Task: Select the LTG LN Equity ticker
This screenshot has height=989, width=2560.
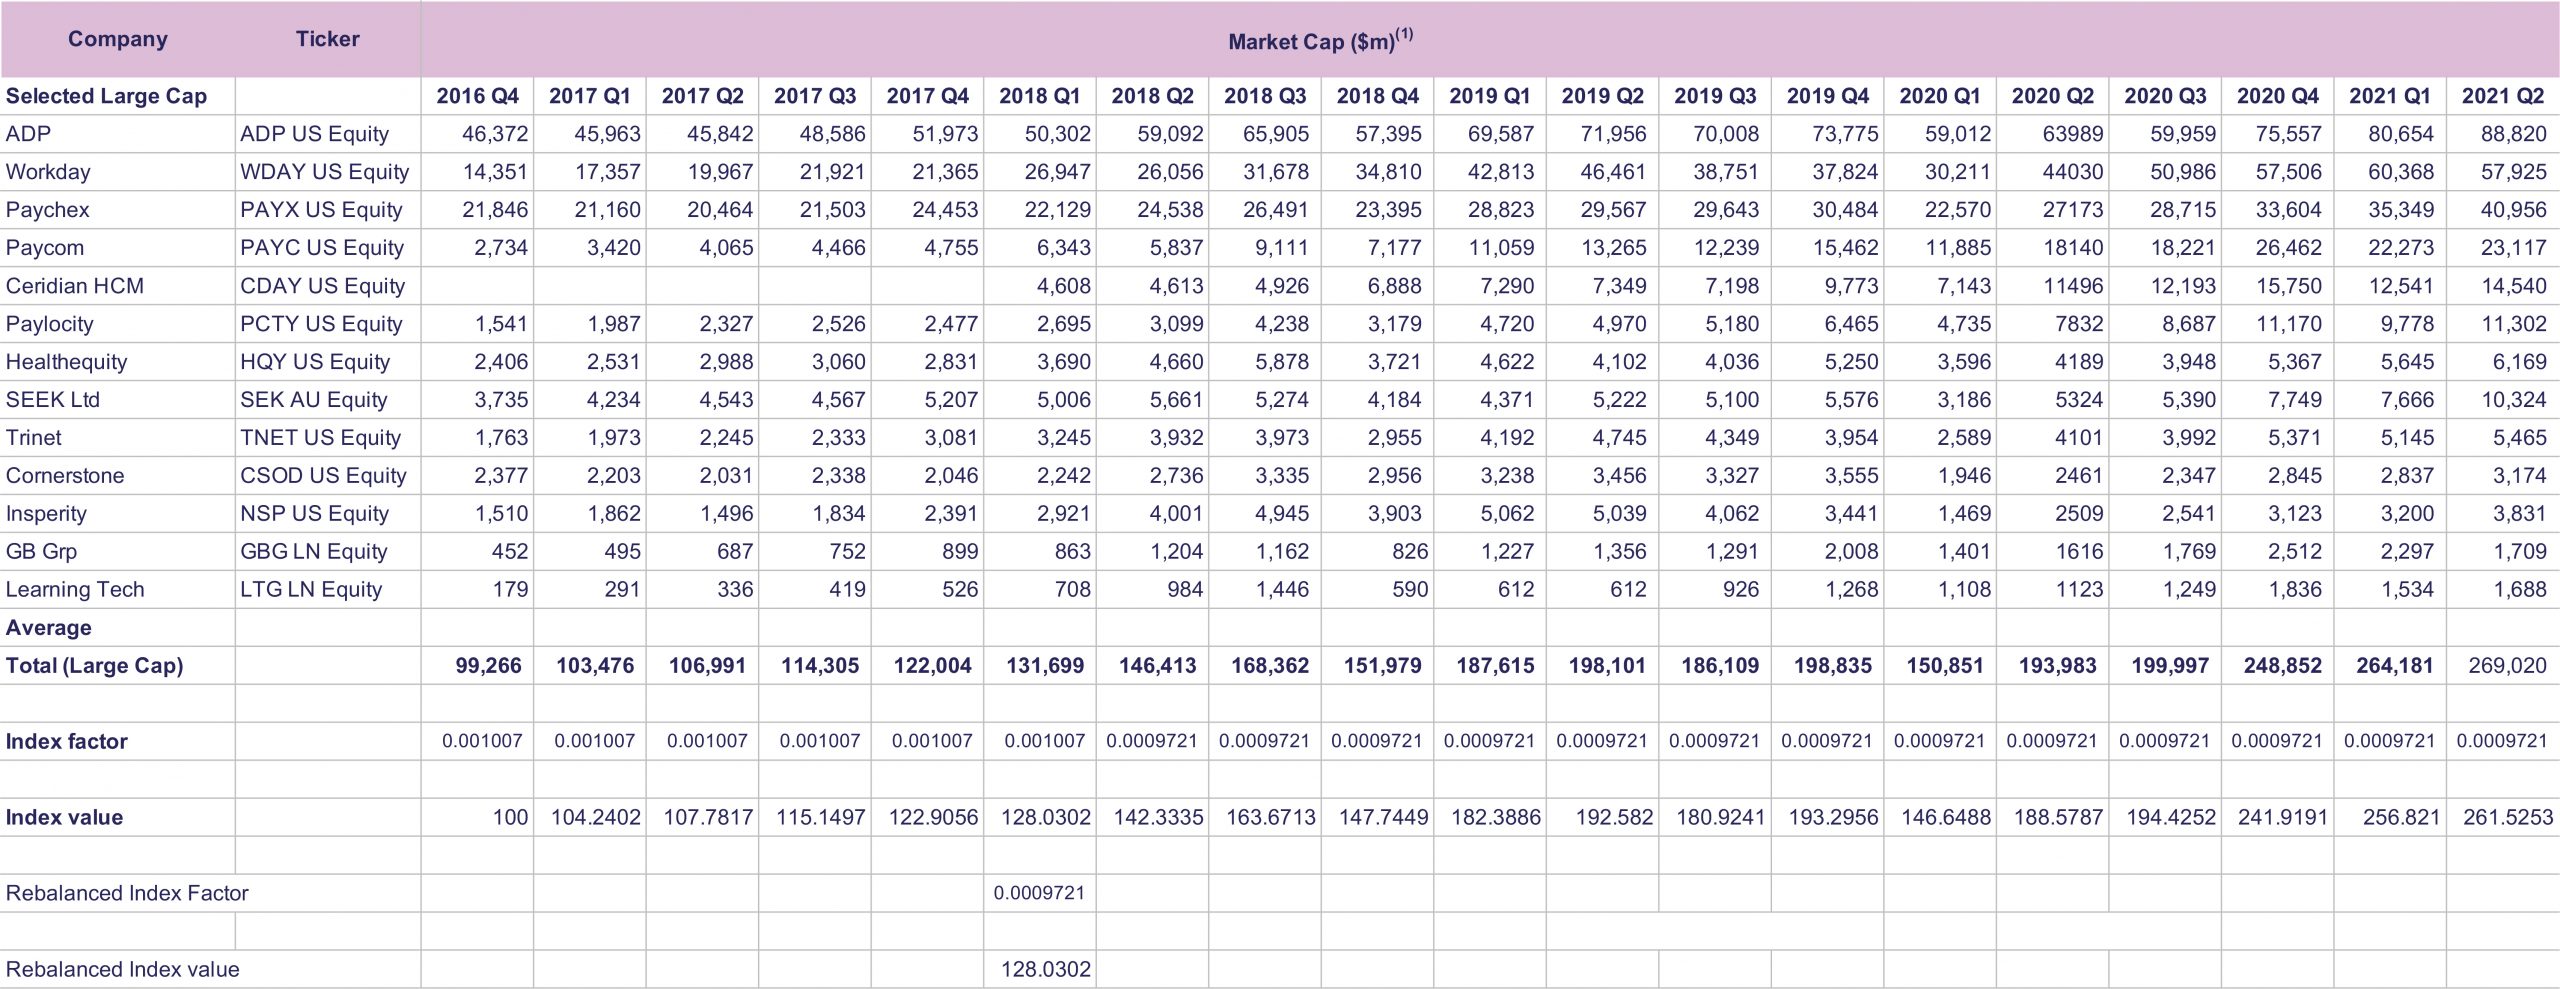Action: tap(311, 590)
